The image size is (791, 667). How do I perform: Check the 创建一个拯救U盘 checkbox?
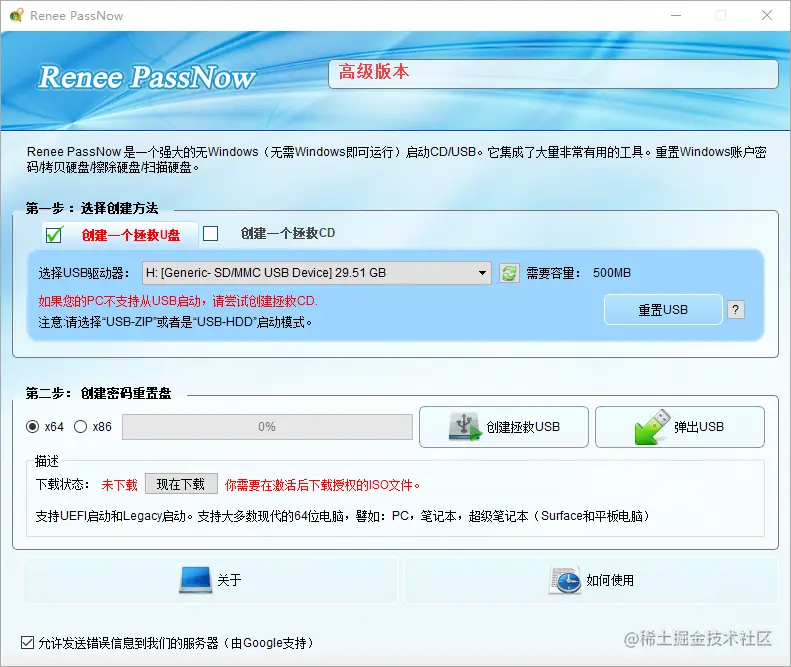(x=54, y=235)
